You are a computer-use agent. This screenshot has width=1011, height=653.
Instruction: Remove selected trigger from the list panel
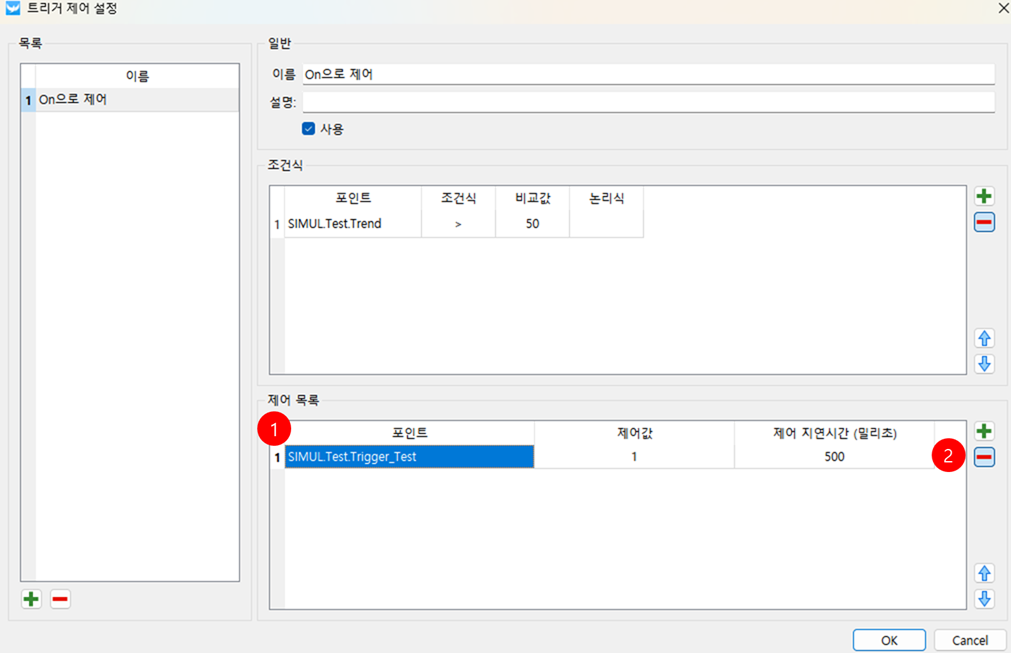[60, 599]
